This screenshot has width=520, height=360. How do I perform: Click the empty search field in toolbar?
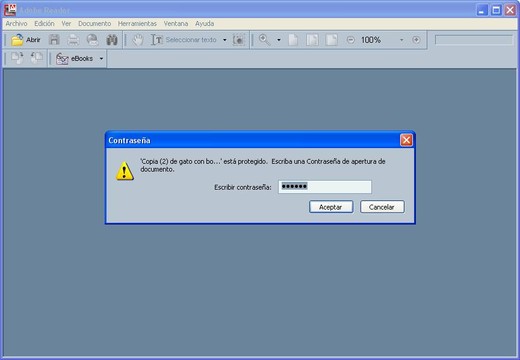point(474,40)
